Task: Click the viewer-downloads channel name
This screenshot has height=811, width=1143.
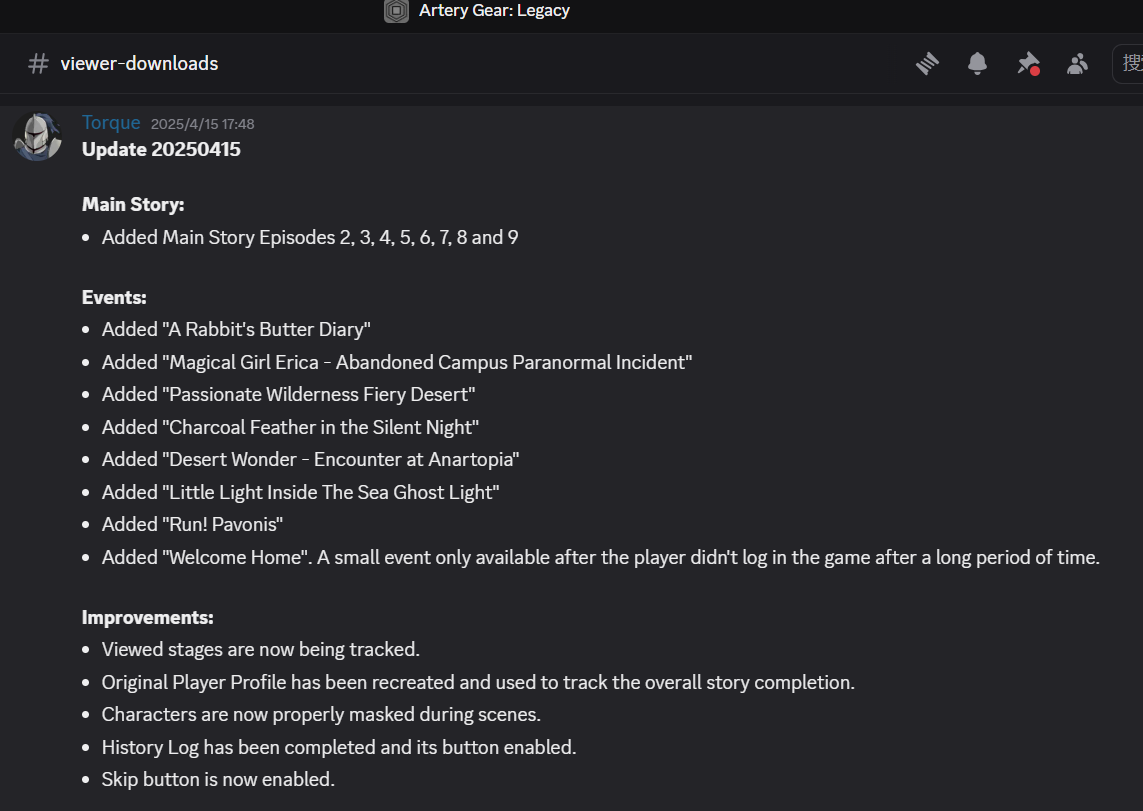Action: [139, 64]
